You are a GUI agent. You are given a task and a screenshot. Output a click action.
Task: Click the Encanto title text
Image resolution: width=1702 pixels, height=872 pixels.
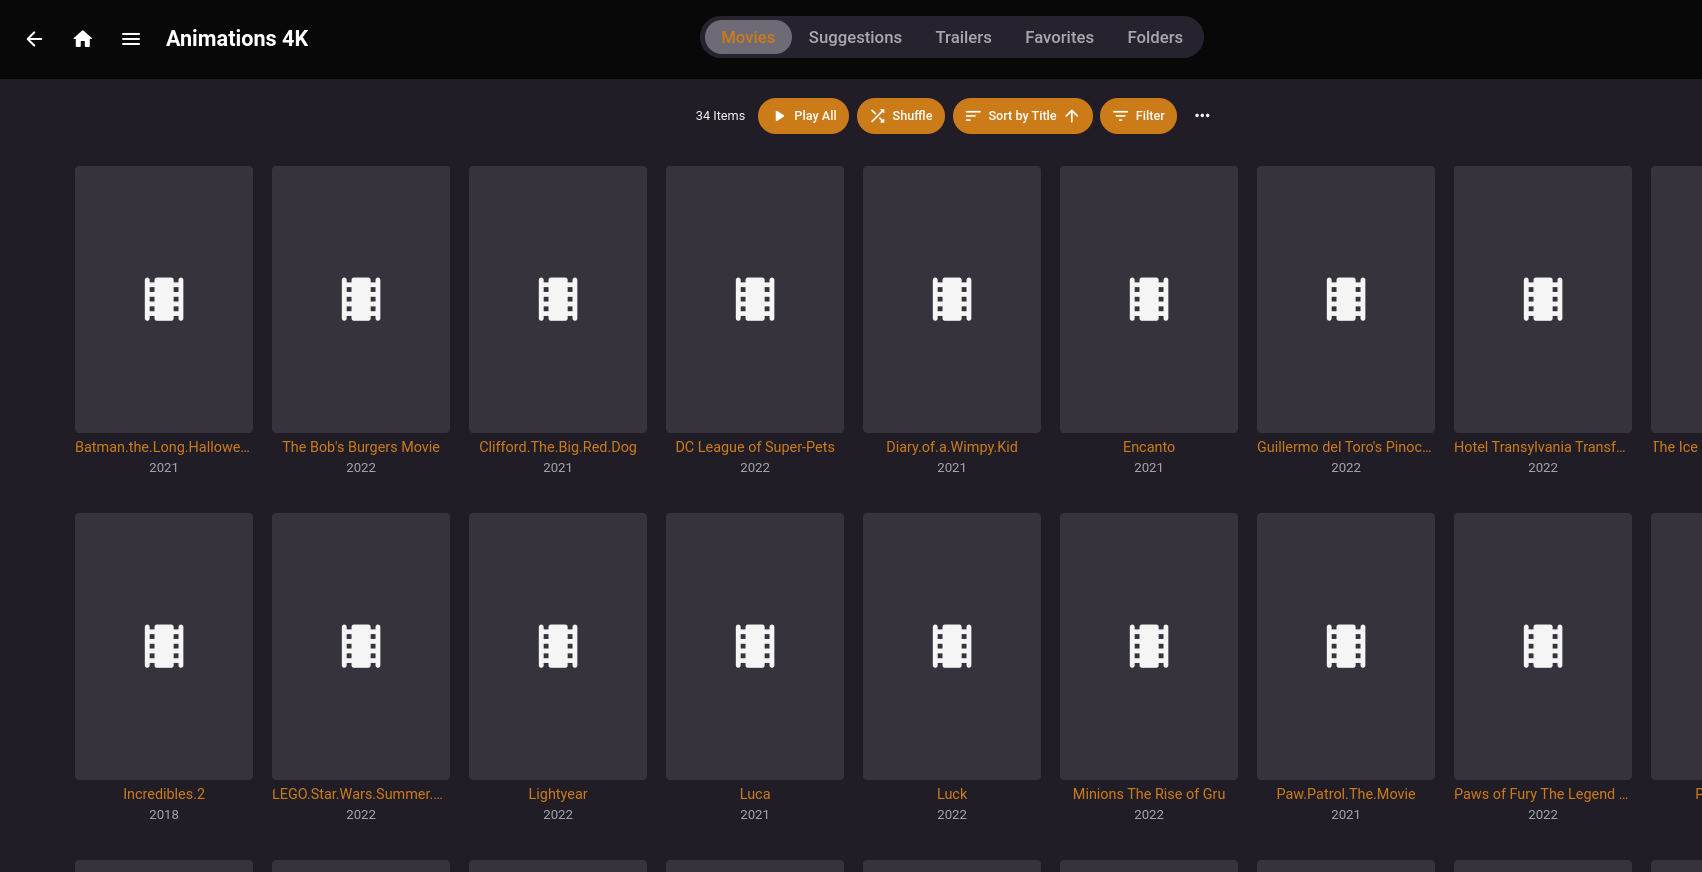pos(1149,447)
